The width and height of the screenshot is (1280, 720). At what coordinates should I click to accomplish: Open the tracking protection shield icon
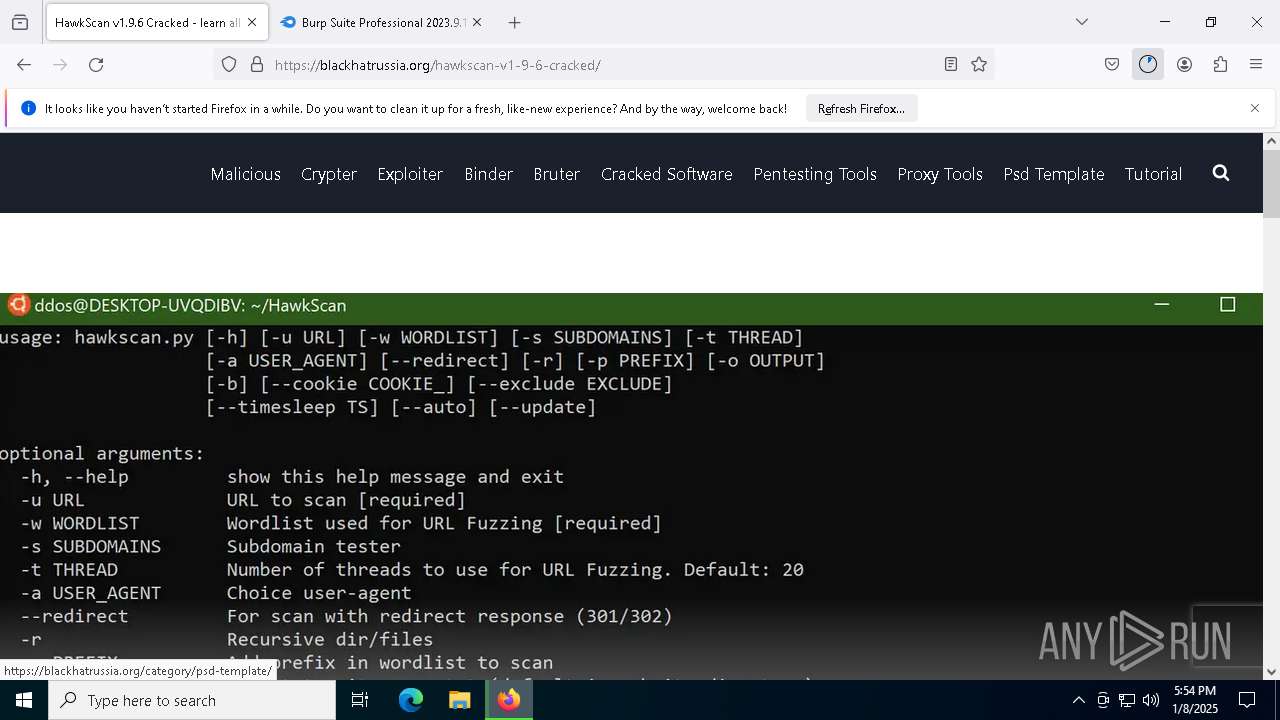229,65
